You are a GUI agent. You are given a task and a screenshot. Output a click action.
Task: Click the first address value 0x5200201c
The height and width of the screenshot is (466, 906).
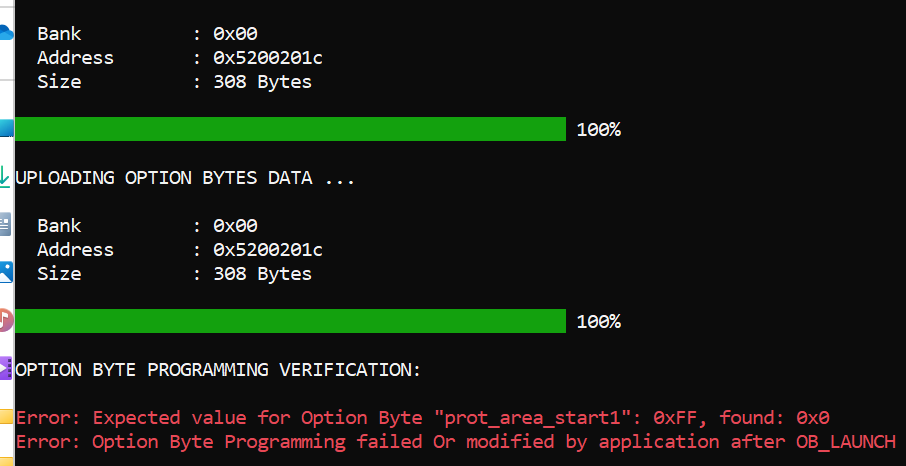pos(267,58)
